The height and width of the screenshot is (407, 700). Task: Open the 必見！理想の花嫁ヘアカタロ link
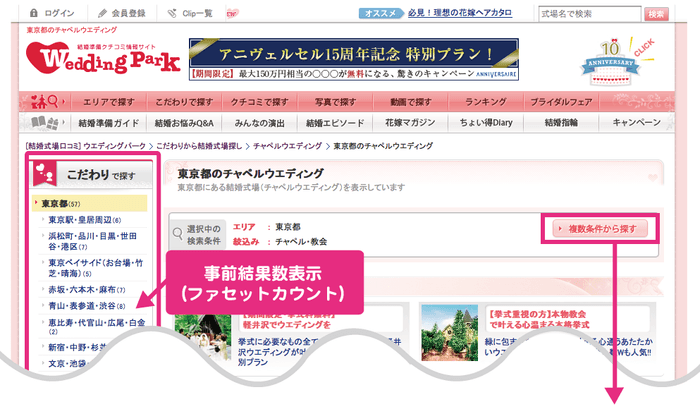click(x=460, y=13)
